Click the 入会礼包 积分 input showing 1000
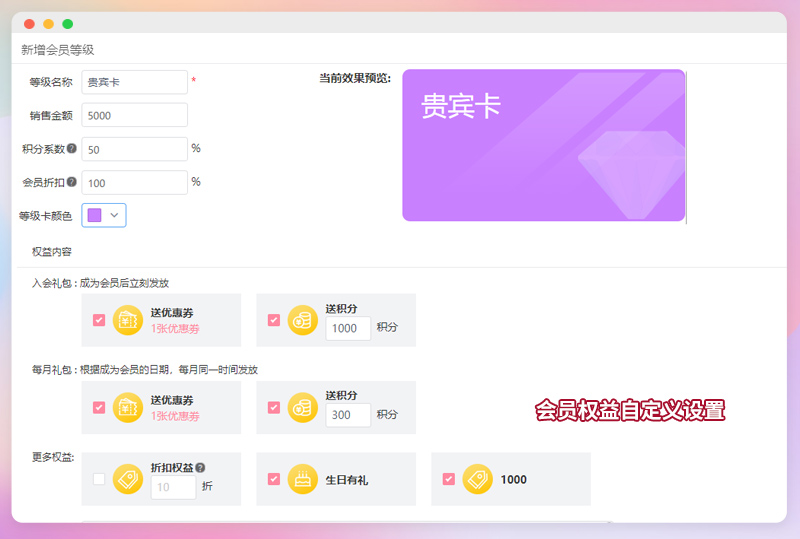The width and height of the screenshot is (800, 539). pyautogui.click(x=348, y=328)
